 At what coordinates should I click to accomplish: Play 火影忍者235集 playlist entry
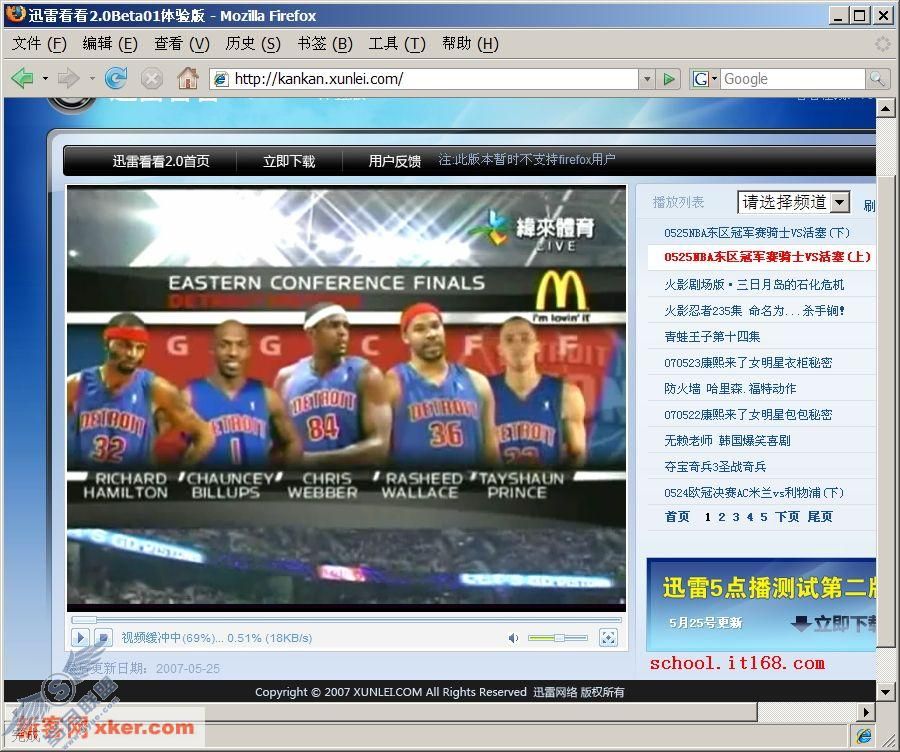tap(754, 311)
